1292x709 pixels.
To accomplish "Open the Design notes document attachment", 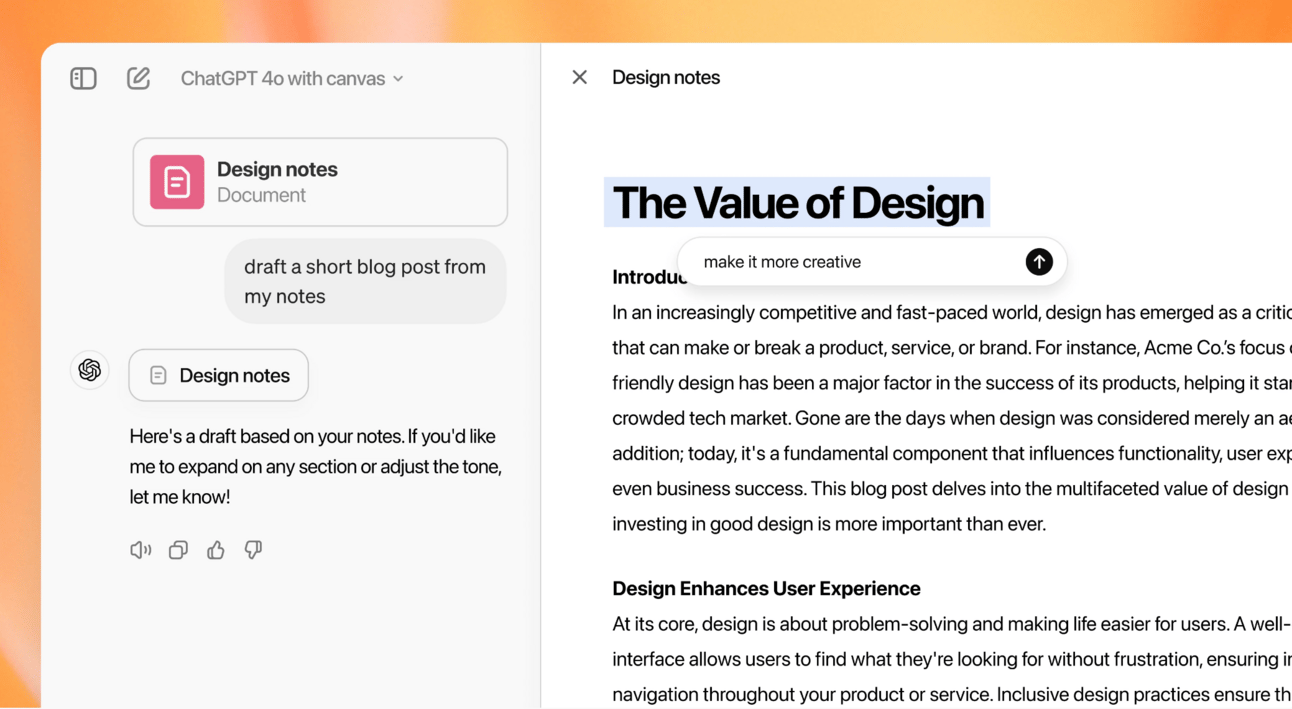I will coord(320,182).
